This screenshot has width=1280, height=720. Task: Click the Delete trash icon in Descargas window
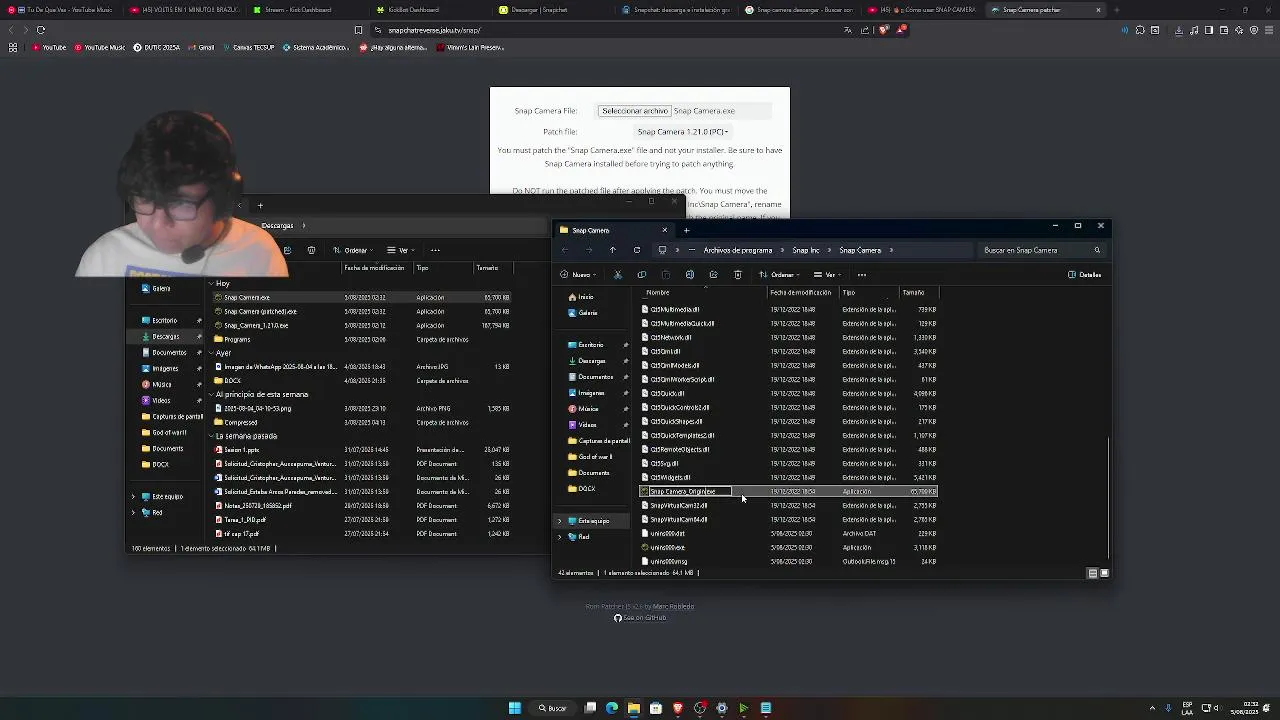click(311, 250)
